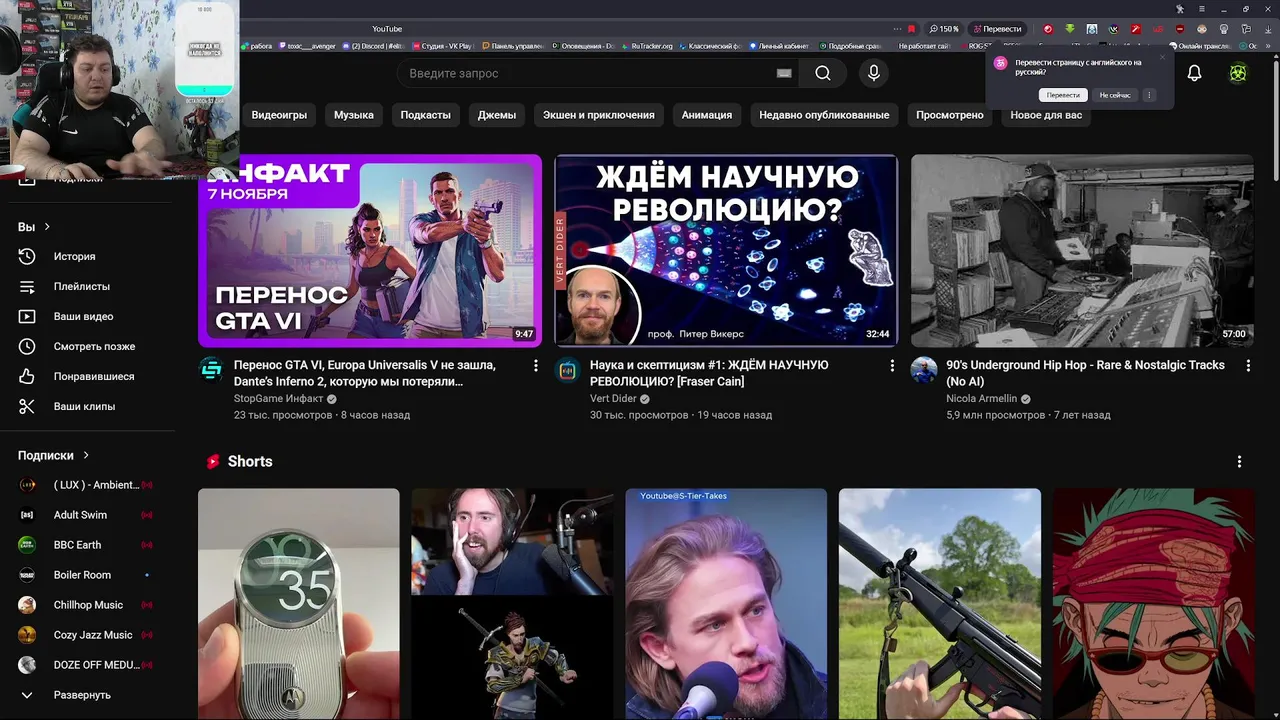Open the on-screen keyboard icon in search
The image size is (1280, 720).
tap(784, 73)
